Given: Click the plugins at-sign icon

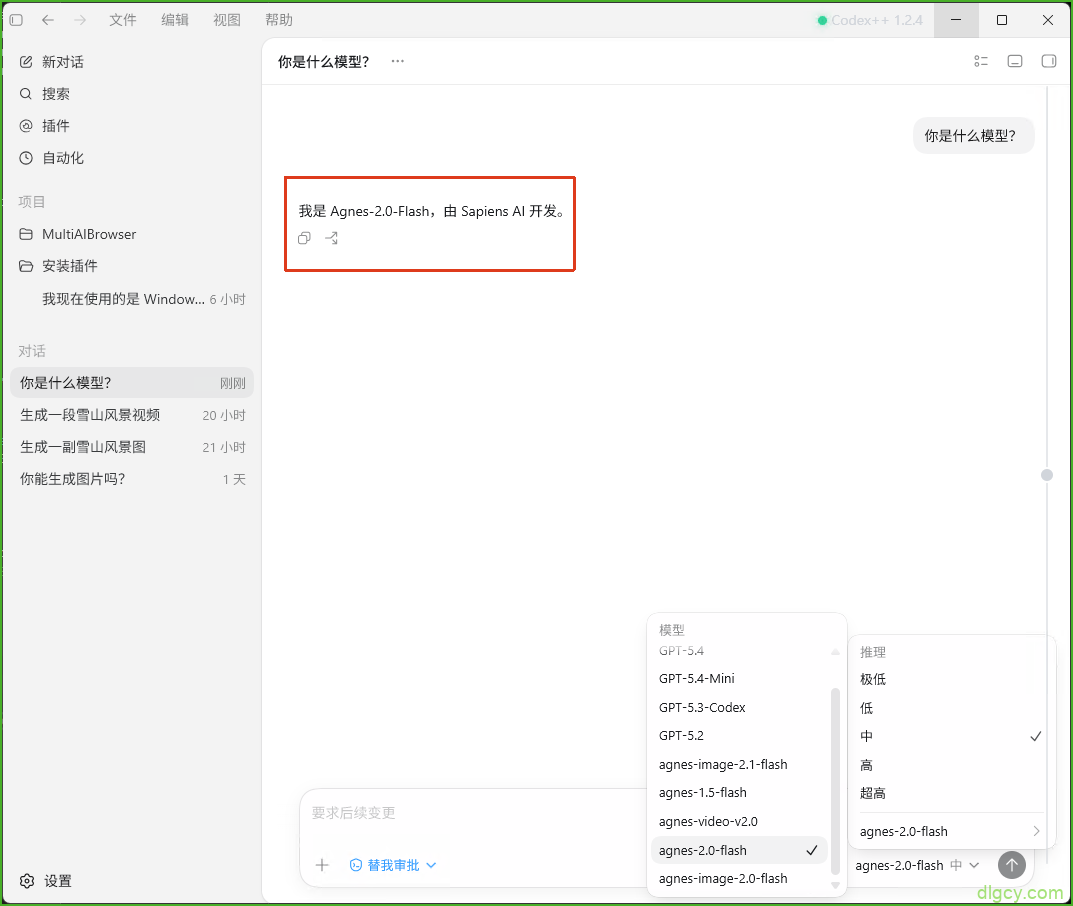Looking at the screenshot, I should (26, 126).
